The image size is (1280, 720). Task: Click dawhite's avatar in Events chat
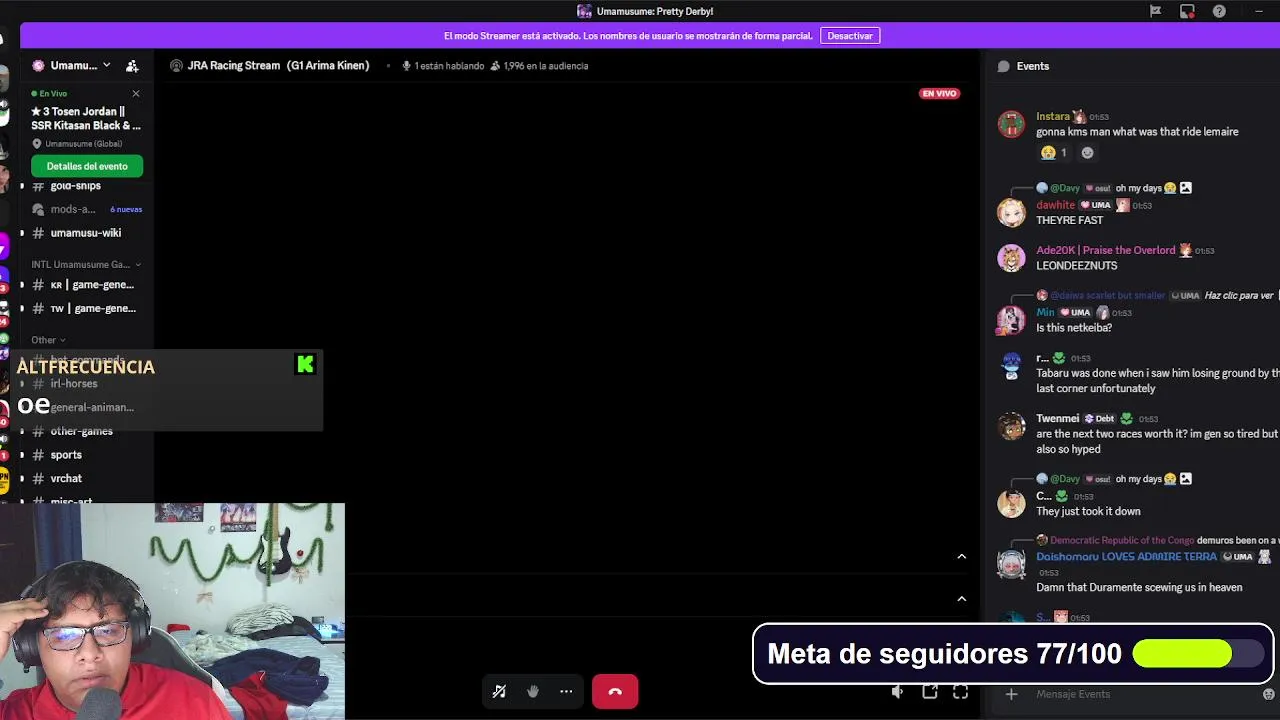click(1011, 212)
